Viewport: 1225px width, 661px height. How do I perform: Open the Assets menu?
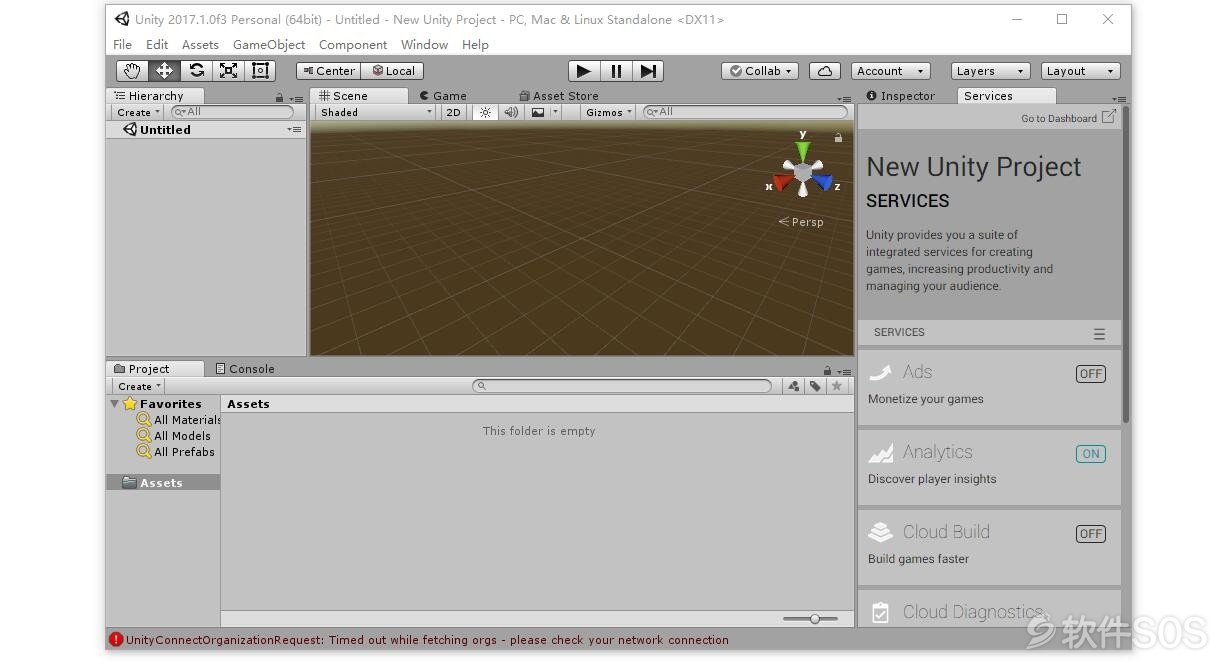coord(200,44)
